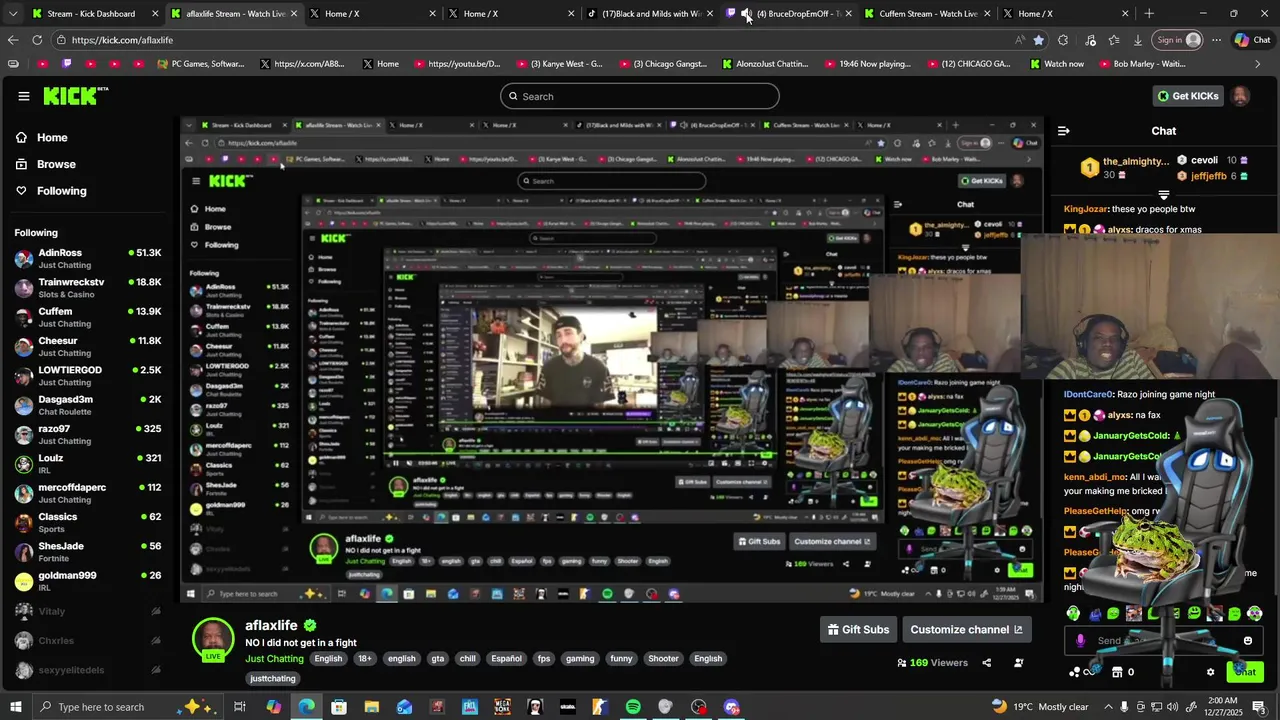The height and width of the screenshot is (720, 1280).
Task: Open the Watch now bookmark
Action: (1057, 64)
